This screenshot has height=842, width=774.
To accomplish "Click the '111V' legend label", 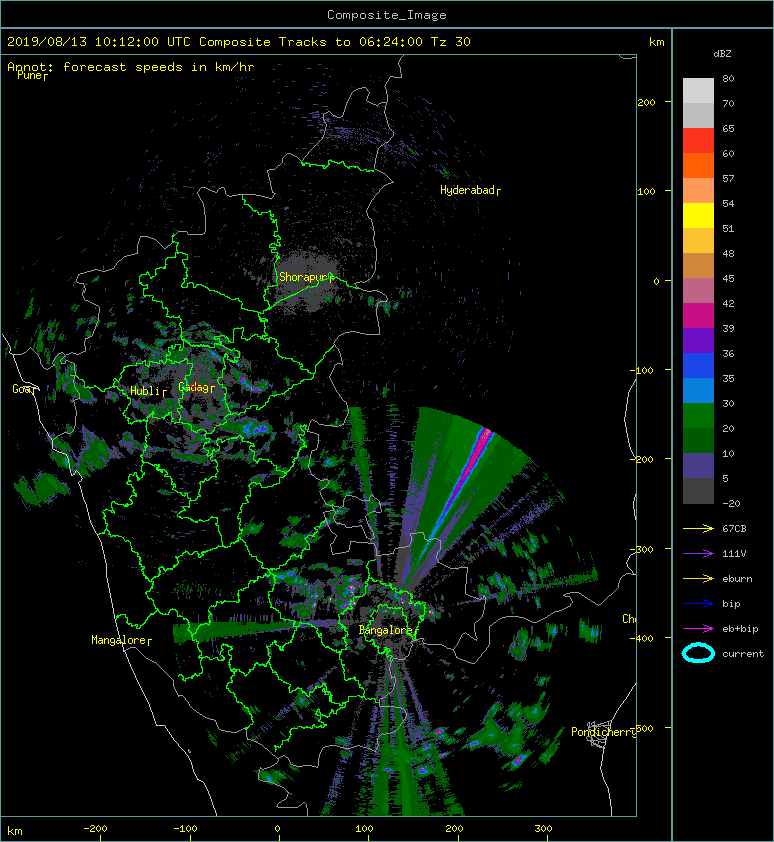I will (x=734, y=553).
